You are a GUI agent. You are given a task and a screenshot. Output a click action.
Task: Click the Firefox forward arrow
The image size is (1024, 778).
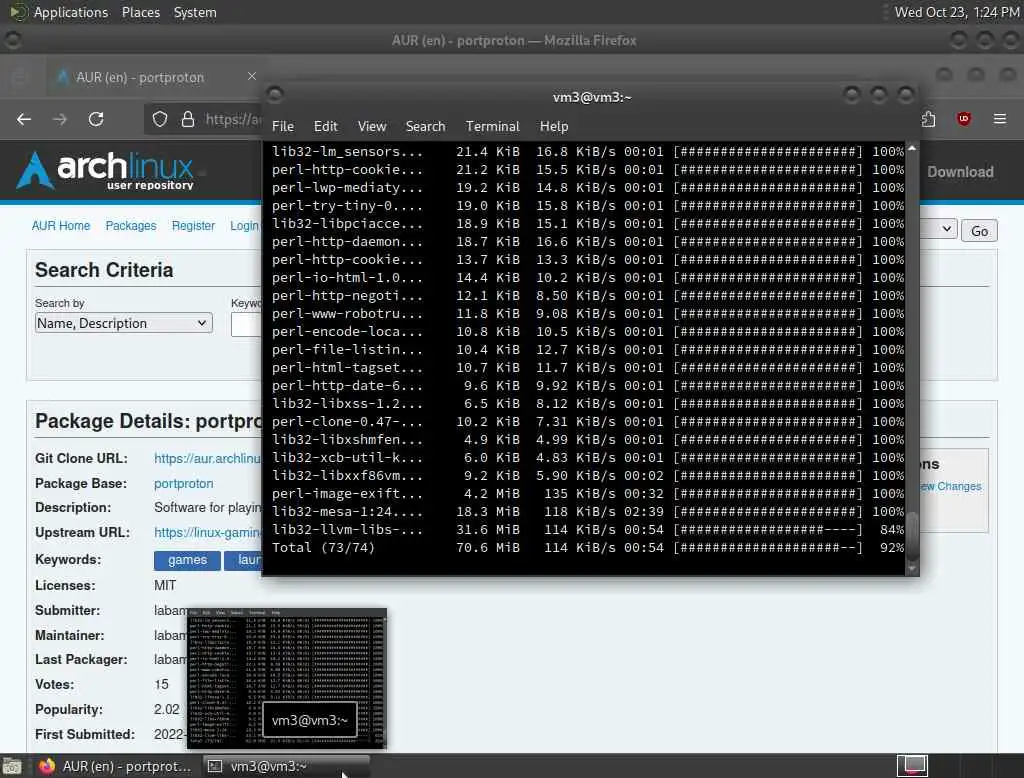coord(59,119)
